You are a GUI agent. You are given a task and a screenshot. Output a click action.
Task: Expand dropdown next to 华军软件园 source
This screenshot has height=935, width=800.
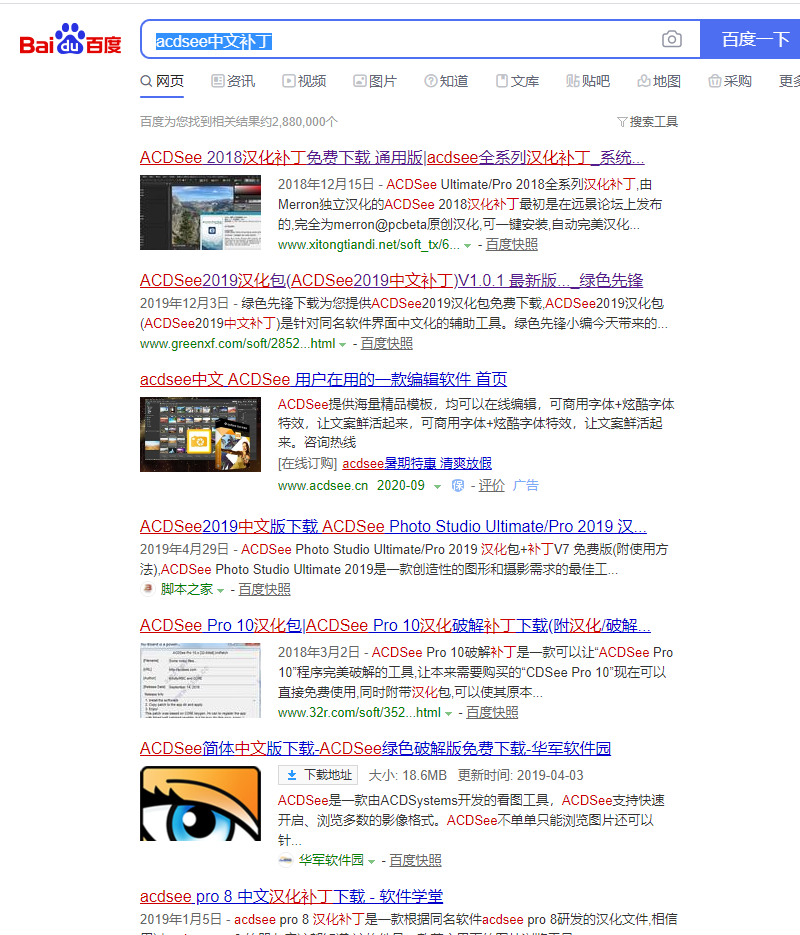371,861
